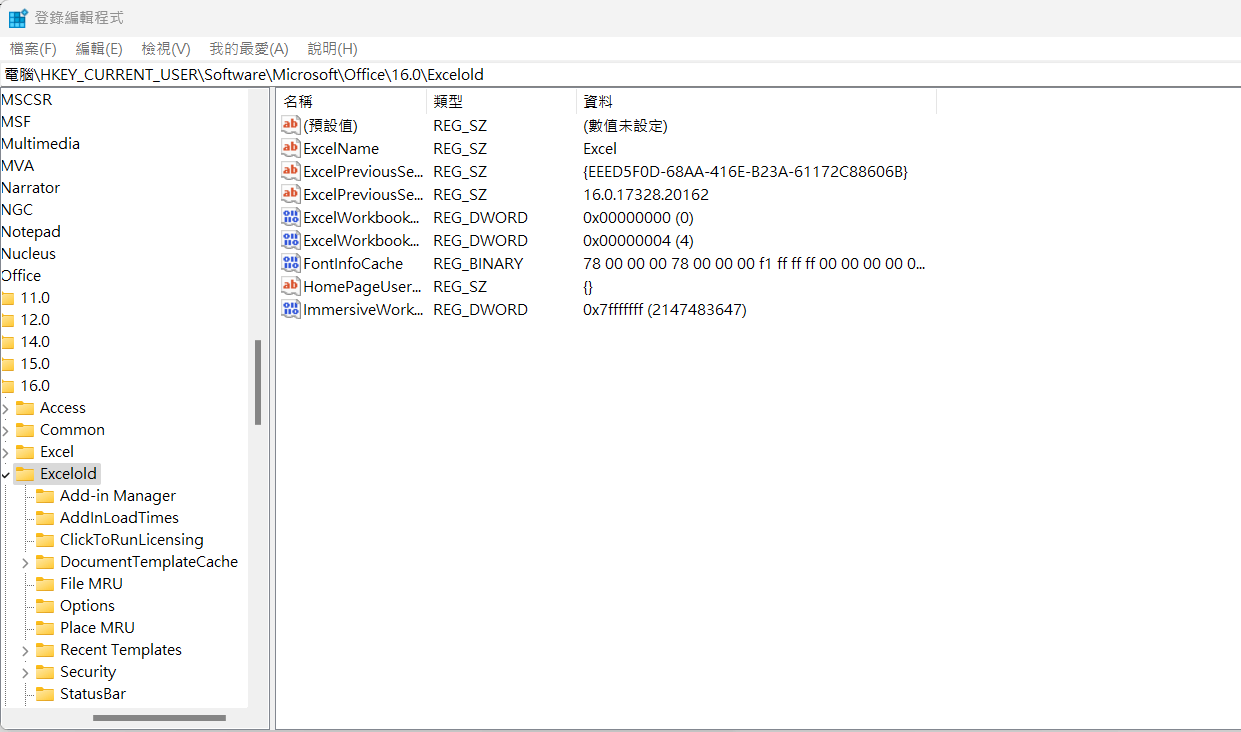Sort by the 類型 column header
The image size is (1241, 732).
pyautogui.click(x=501, y=101)
